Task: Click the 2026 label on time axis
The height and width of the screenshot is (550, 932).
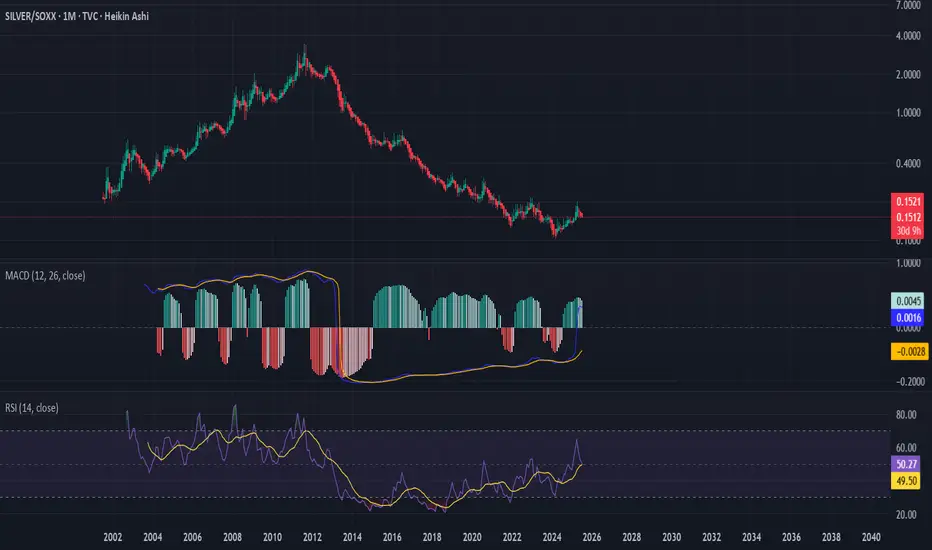Action: click(592, 538)
